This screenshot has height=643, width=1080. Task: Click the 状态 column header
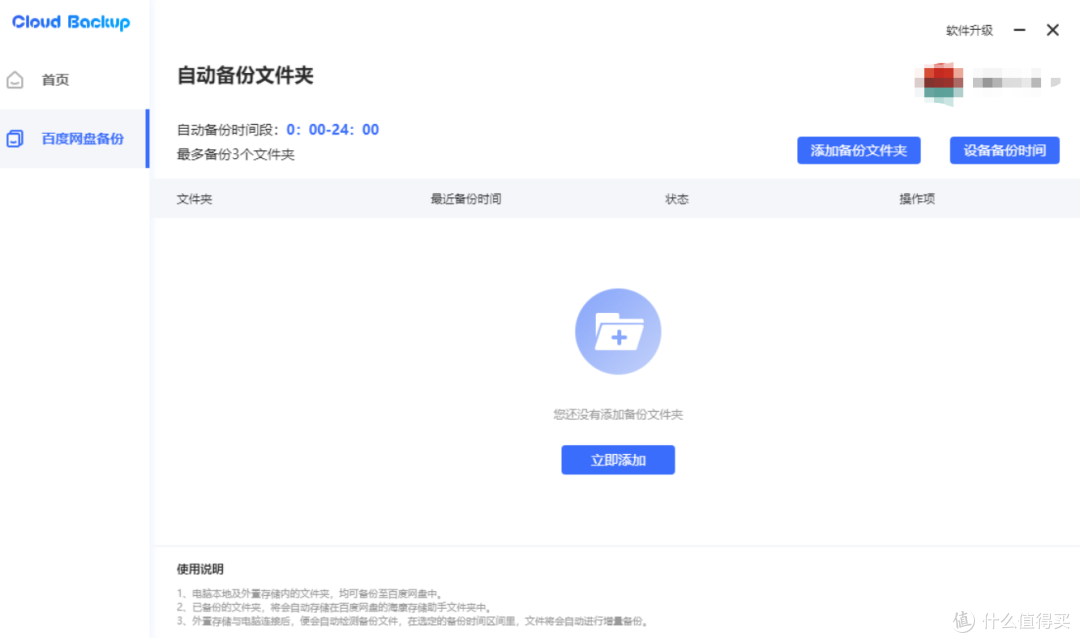pyautogui.click(x=676, y=199)
